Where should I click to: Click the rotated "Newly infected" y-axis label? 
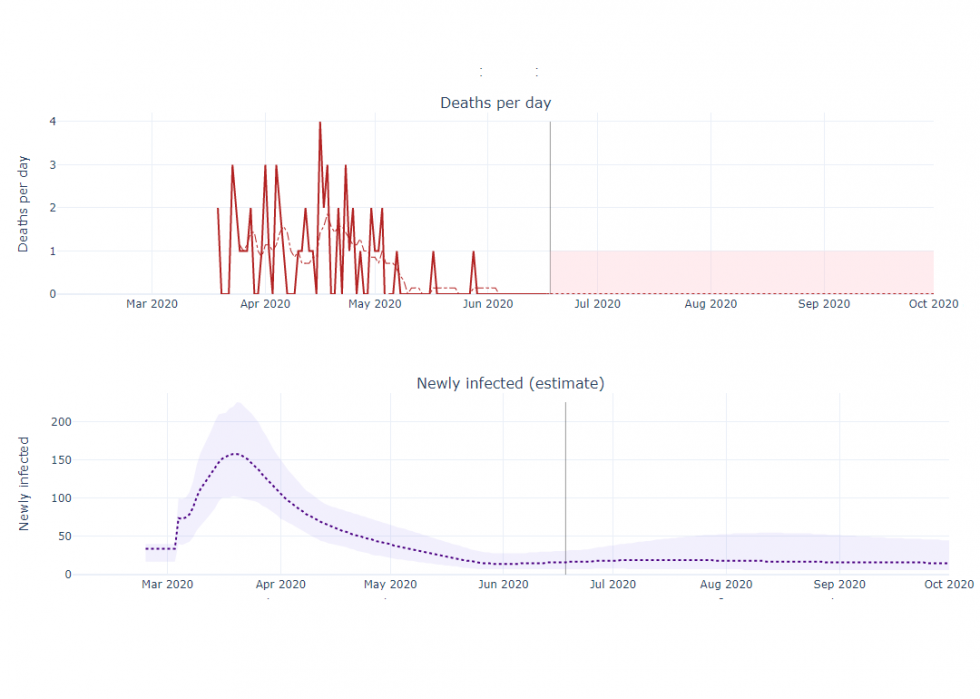(24, 483)
